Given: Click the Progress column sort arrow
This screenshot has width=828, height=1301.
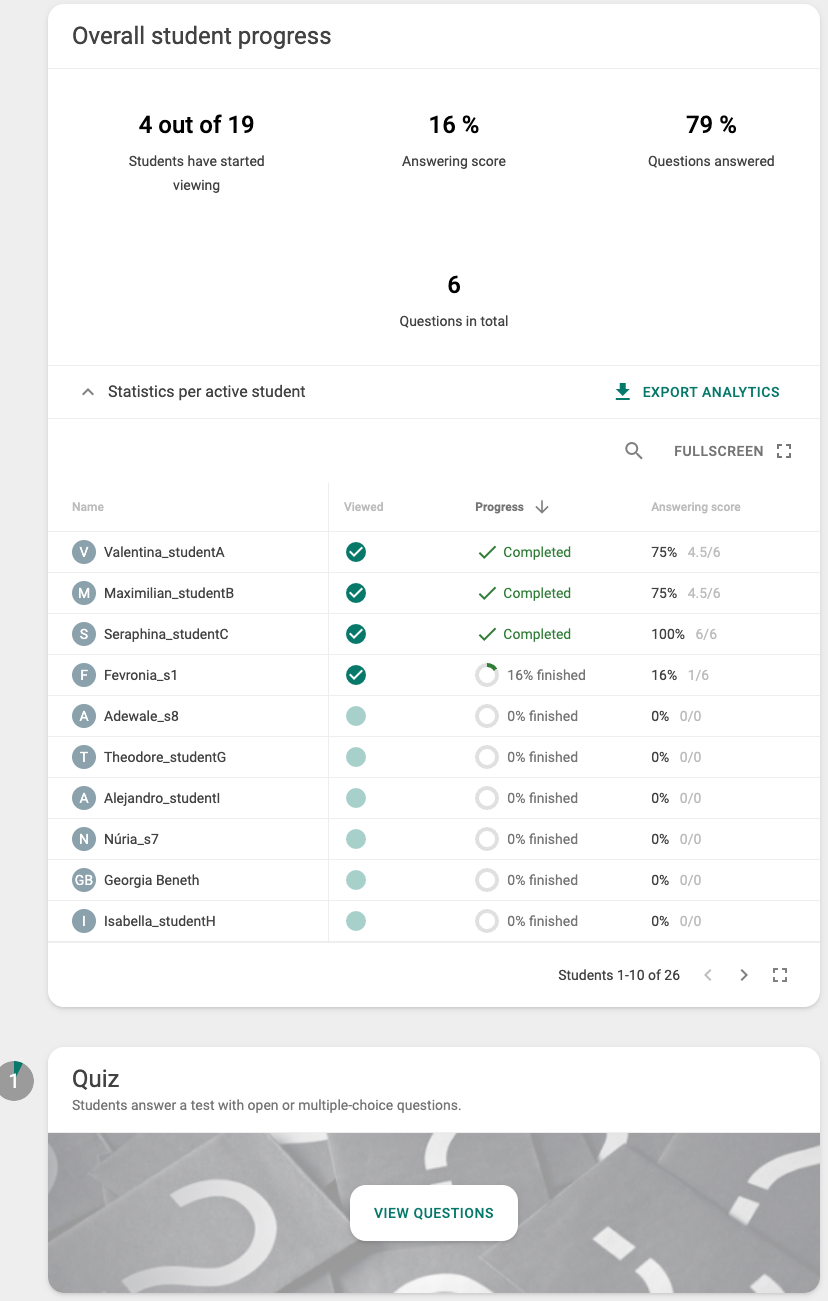Looking at the screenshot, I should 542,507.
